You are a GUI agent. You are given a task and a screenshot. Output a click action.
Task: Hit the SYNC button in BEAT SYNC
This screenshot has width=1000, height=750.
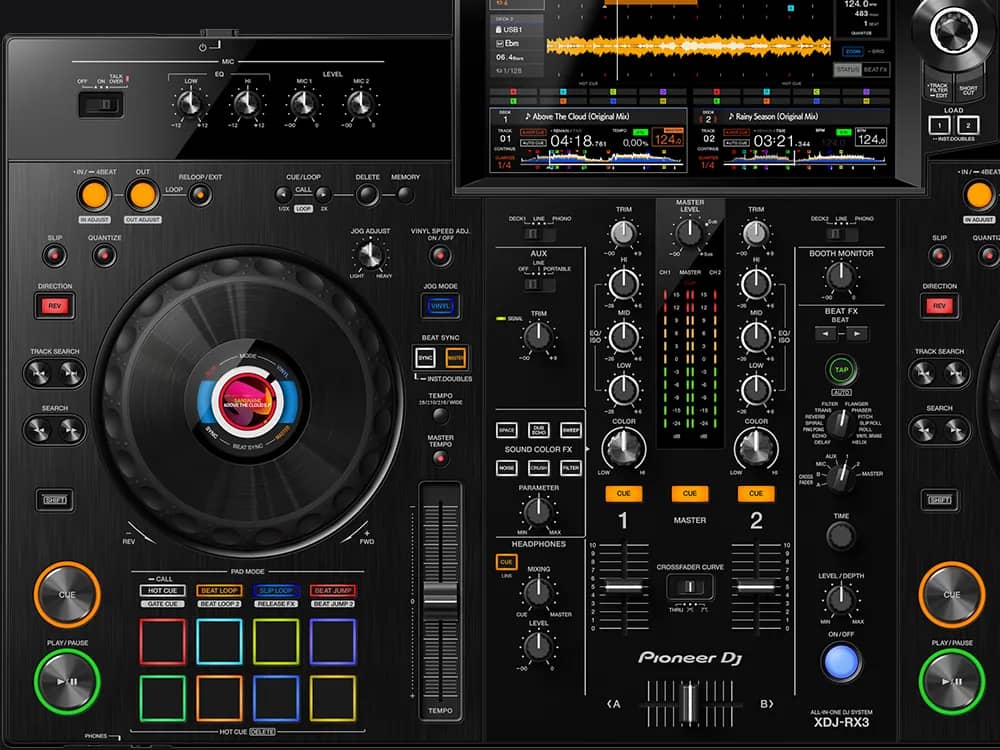pos(425,358)
